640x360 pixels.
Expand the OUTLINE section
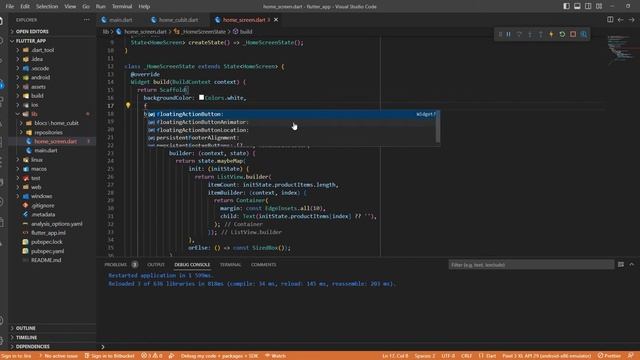pyautogui.click(x=52, y=328)
